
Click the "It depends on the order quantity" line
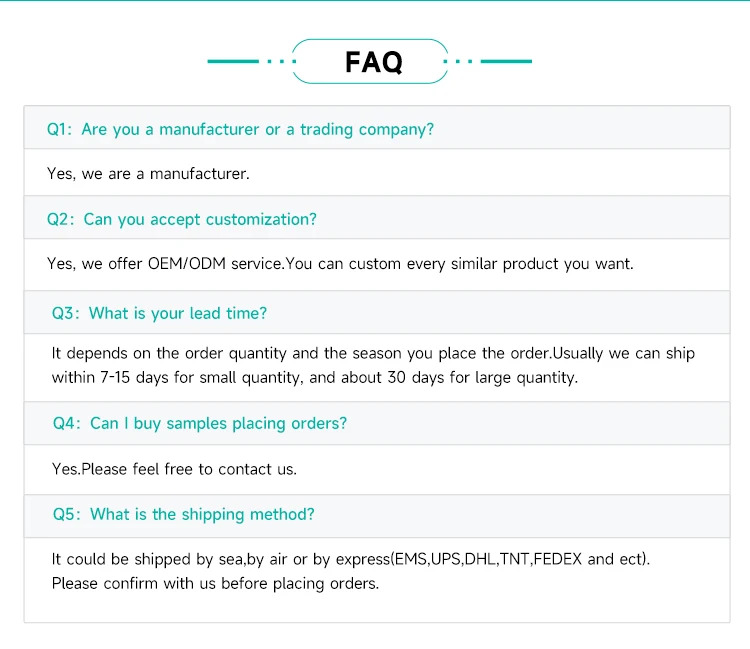tap(373, 353)
